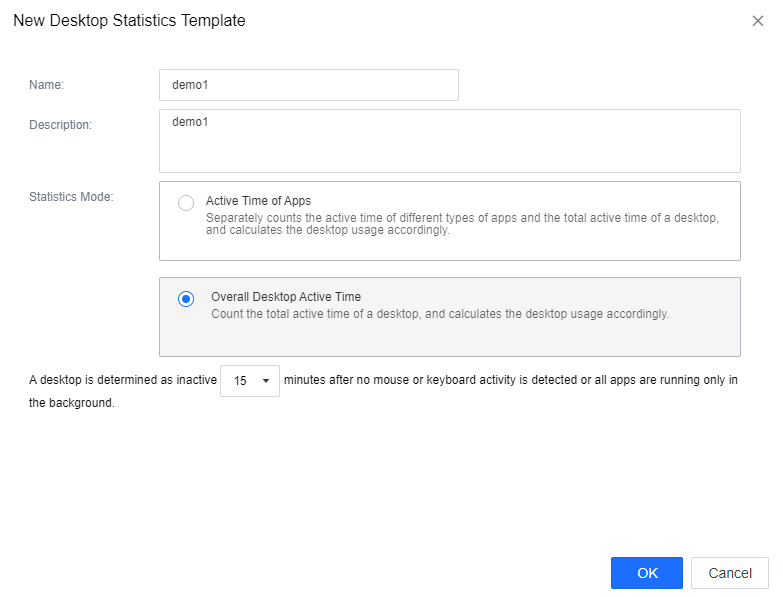Viewport: 783px width, 597px height.
Task: Click the "A desktop is determined as inactive" text
Action: pyautogui.click(x=123, y=380)
